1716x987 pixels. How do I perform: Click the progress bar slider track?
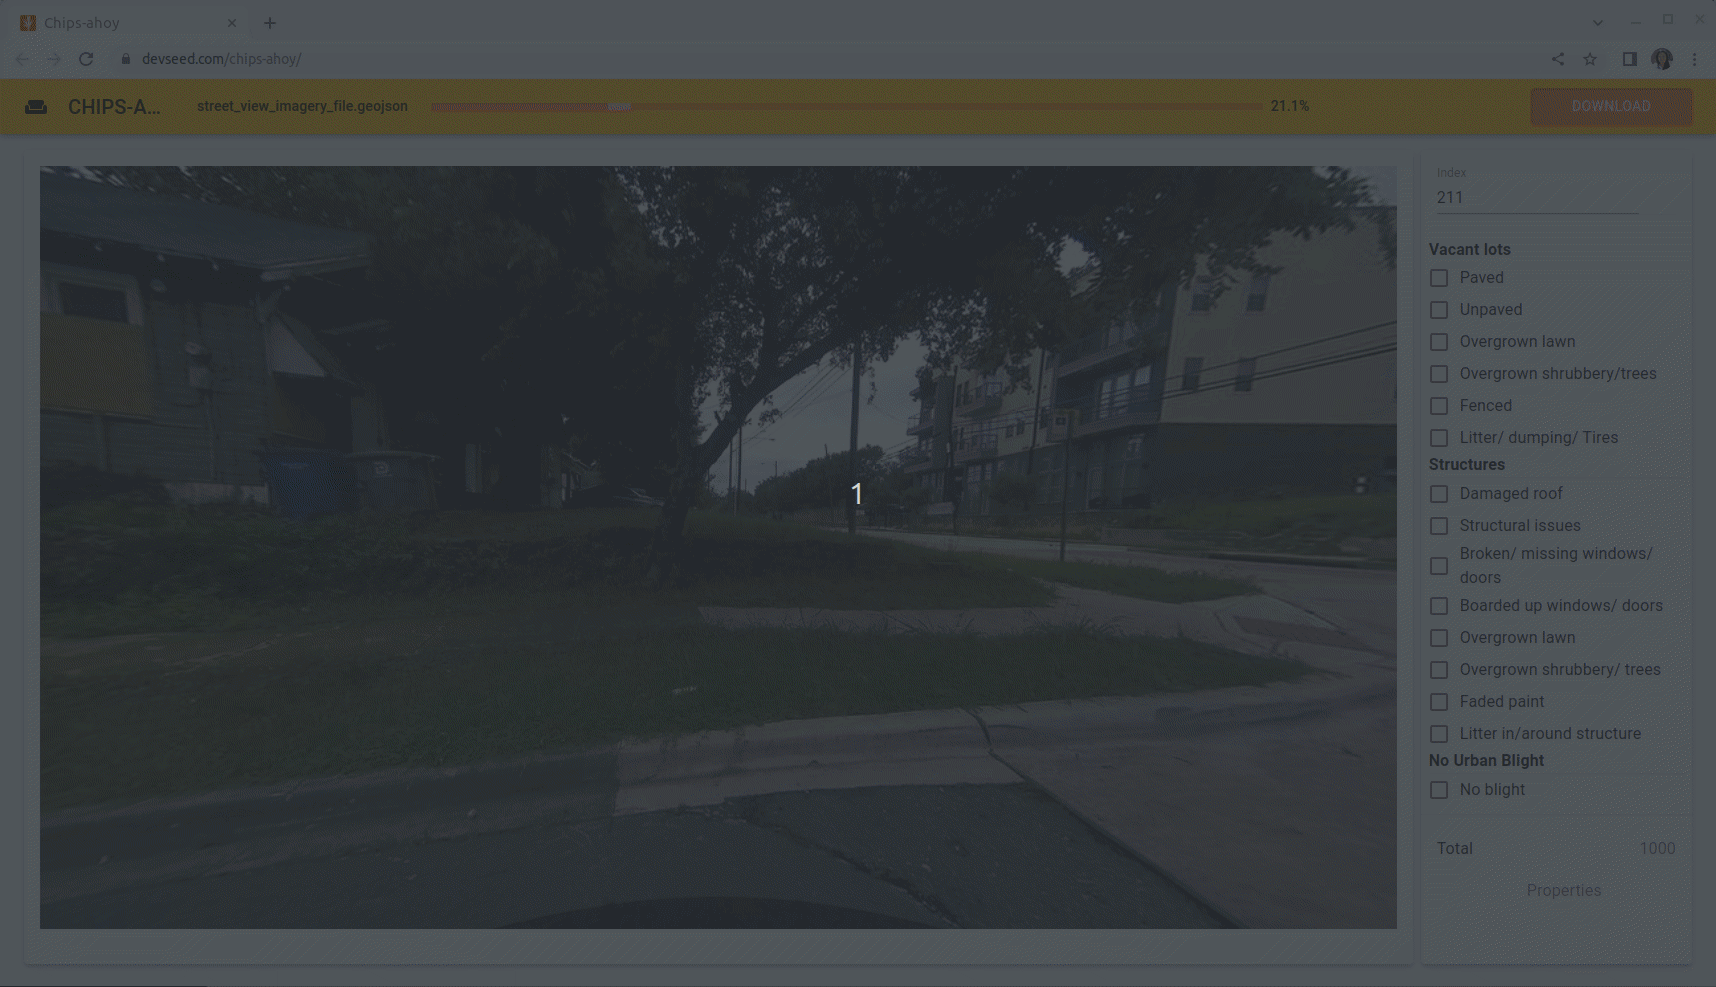846,106
